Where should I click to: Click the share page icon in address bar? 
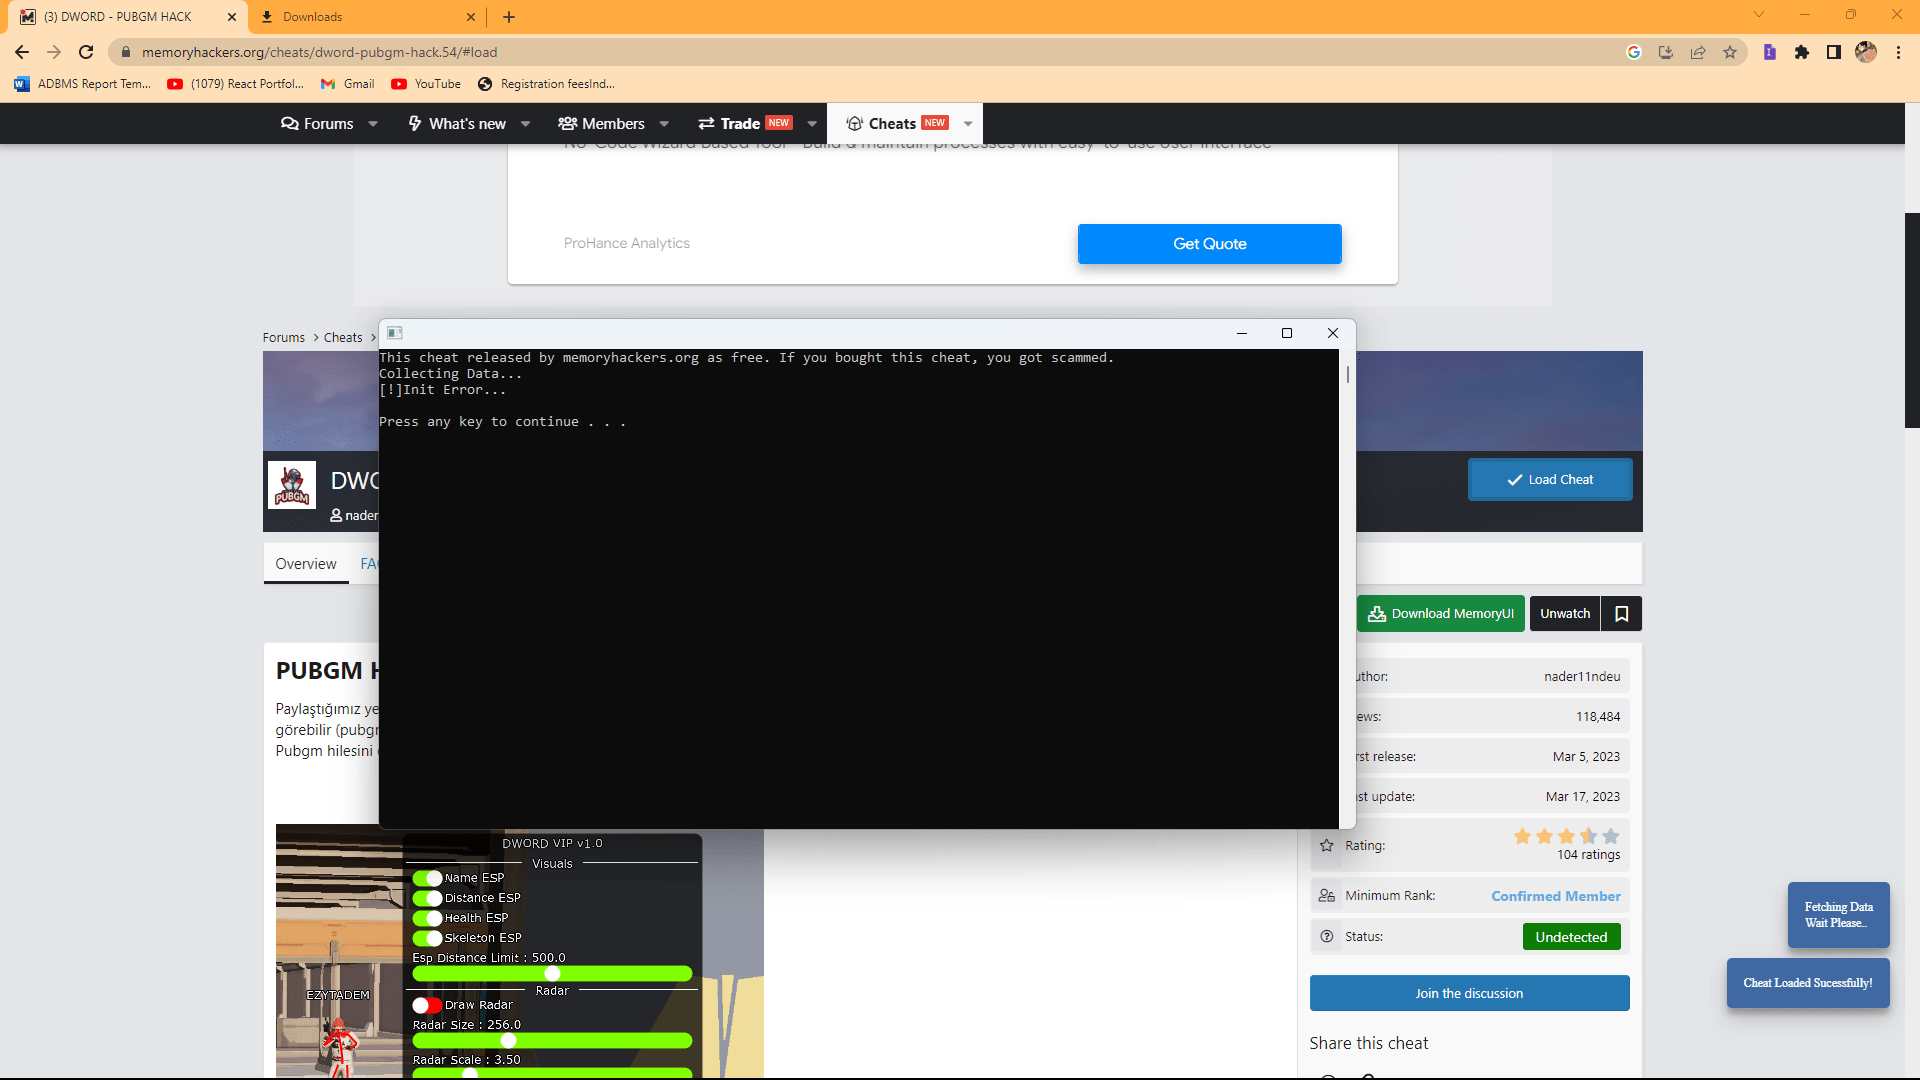coord(1698,52)
